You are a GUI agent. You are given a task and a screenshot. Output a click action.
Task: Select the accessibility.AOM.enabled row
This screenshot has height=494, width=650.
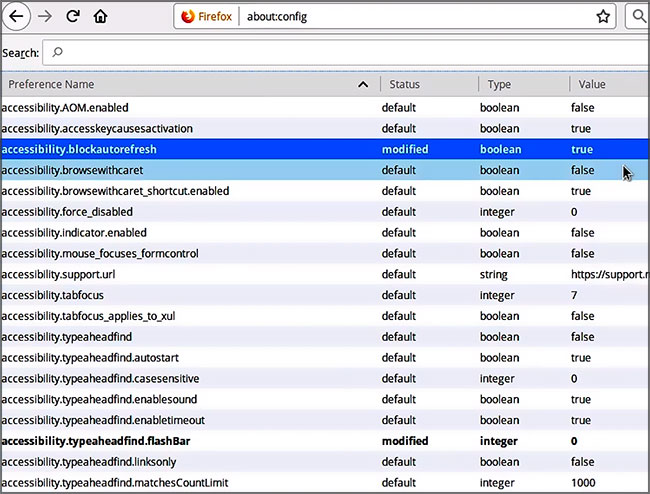pos(325,108)
